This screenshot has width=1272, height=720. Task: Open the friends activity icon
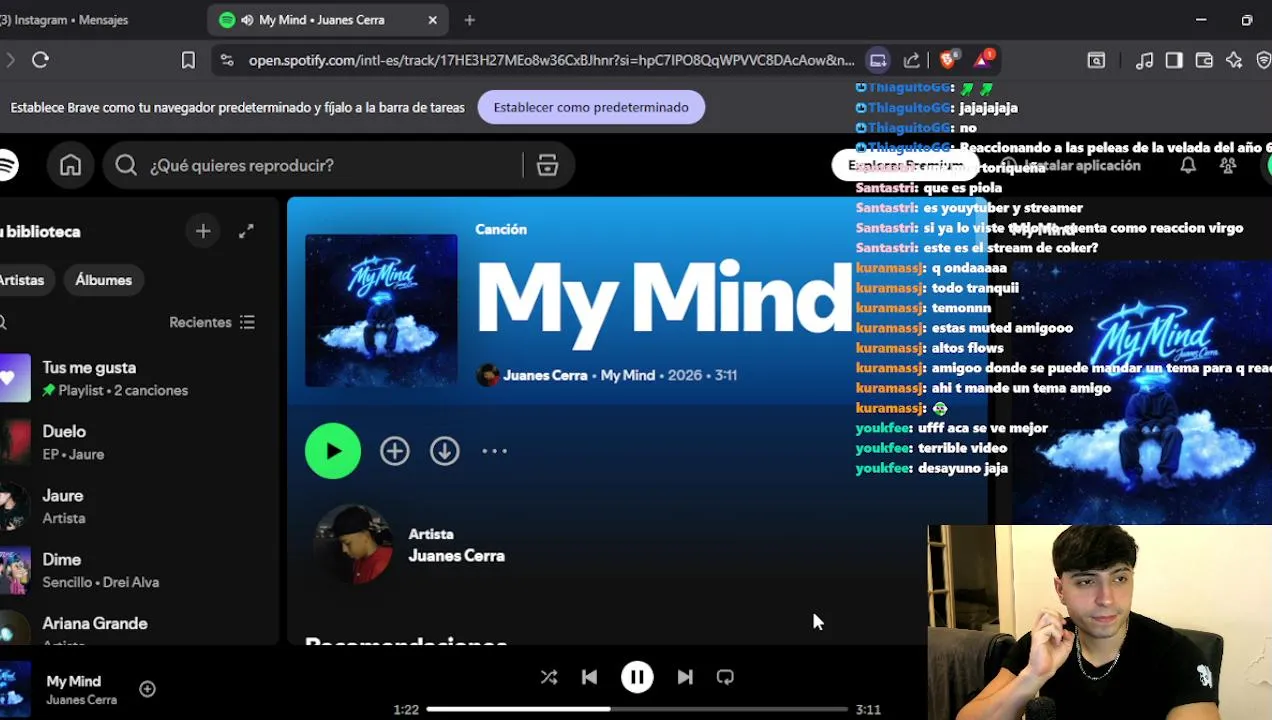1228,166
